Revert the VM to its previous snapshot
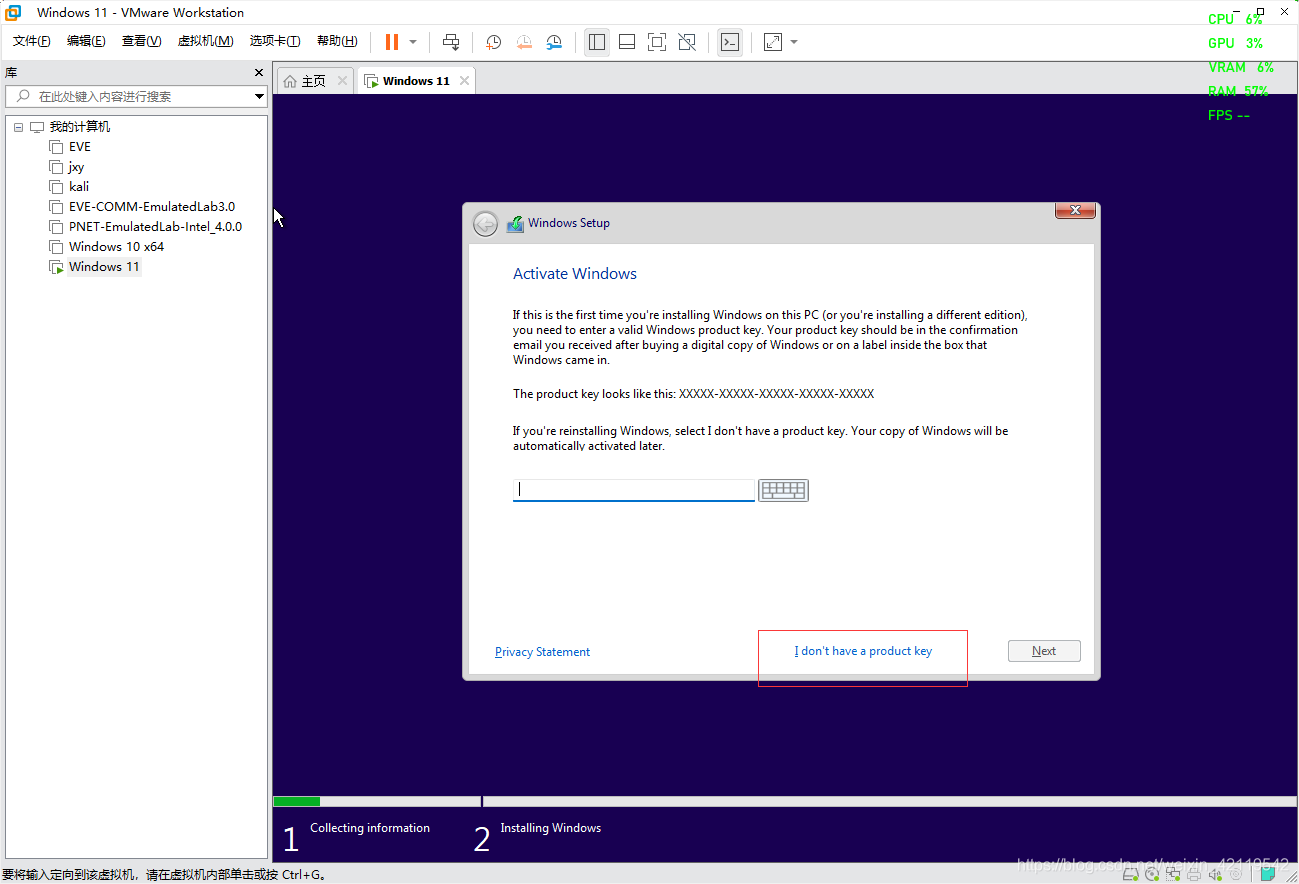Screen dimensions: 1299x884 pyautogui.click(x=524, y=42)
